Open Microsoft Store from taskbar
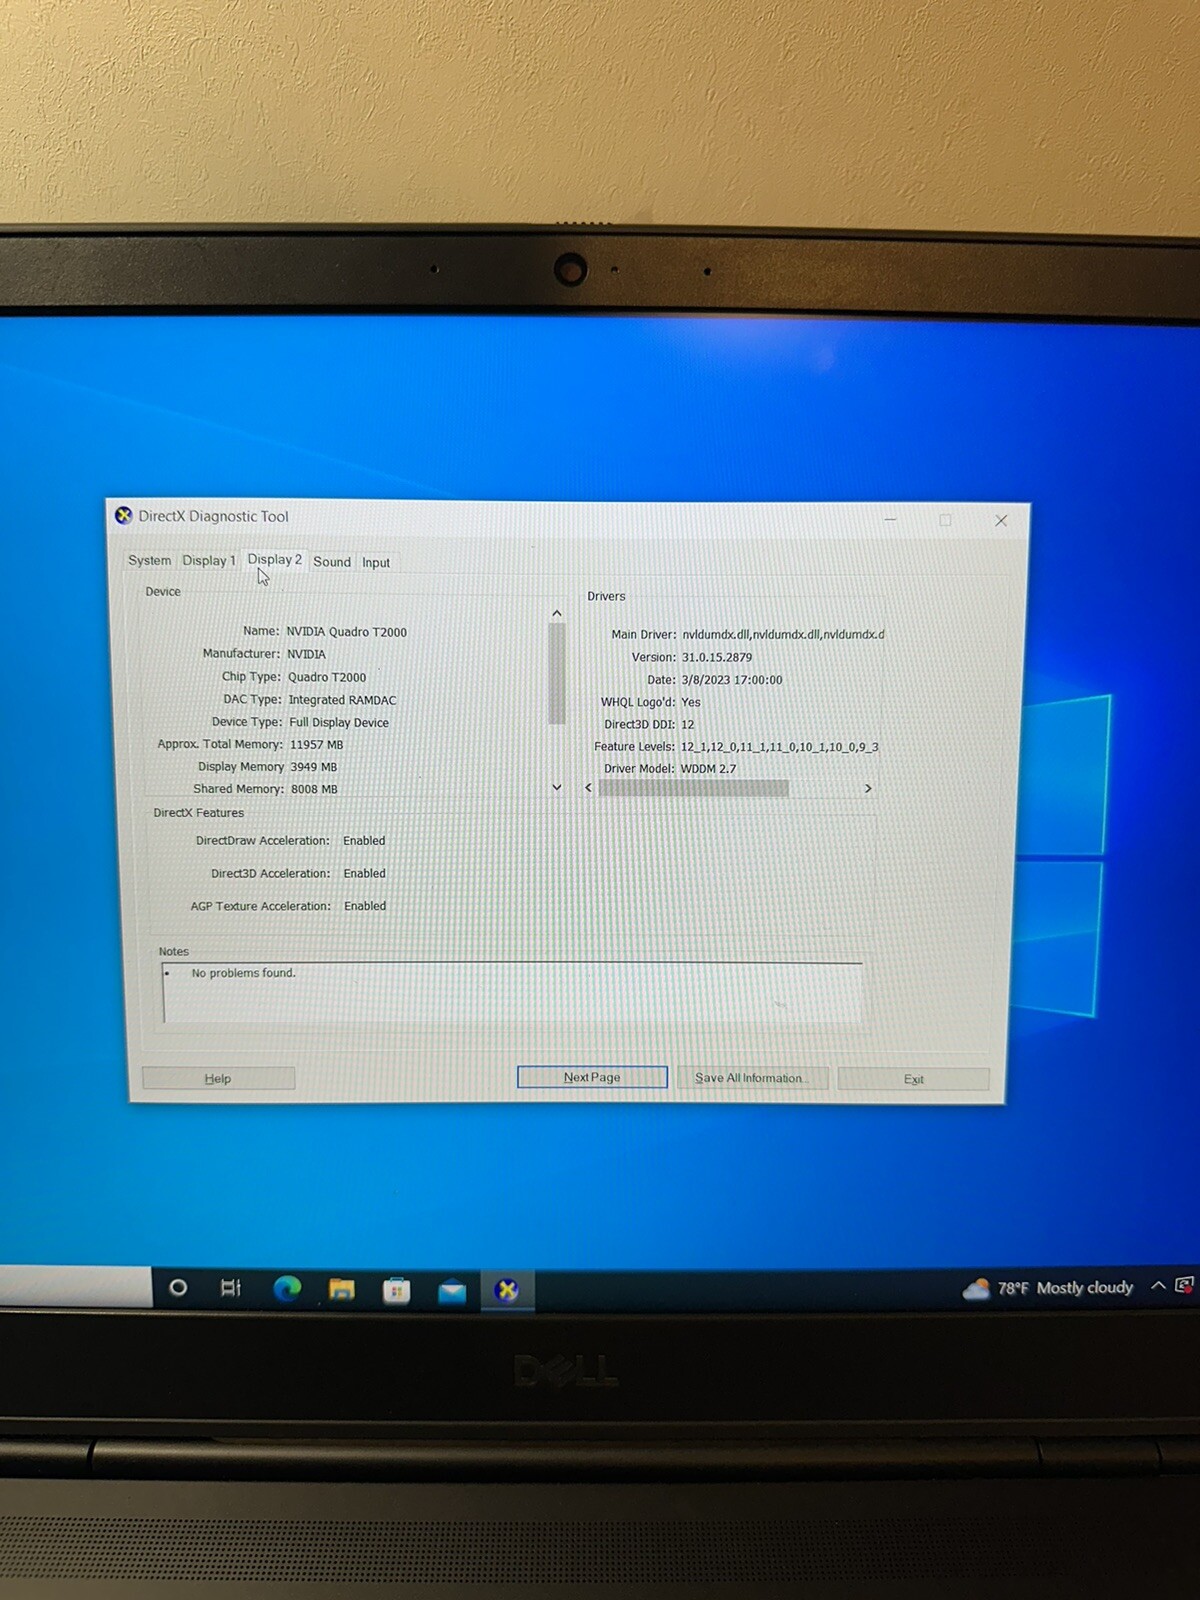1200x1600 pixels. [x=397, y=1291]
